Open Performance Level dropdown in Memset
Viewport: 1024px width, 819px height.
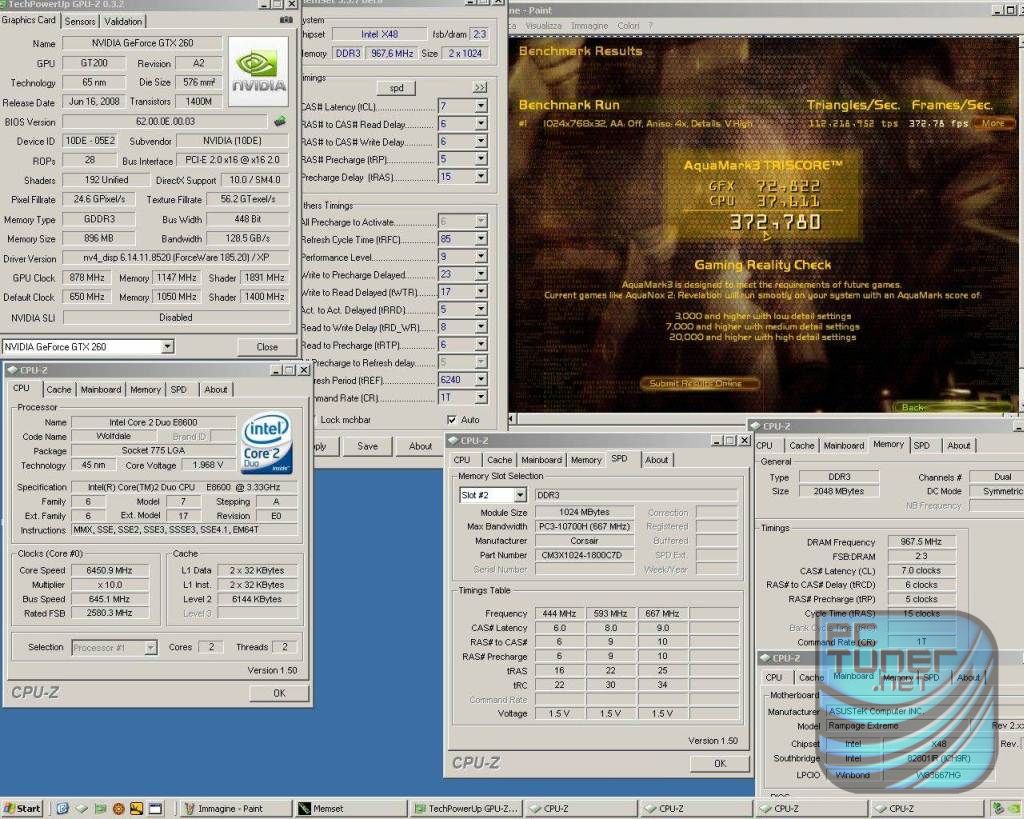pos(481,257)
